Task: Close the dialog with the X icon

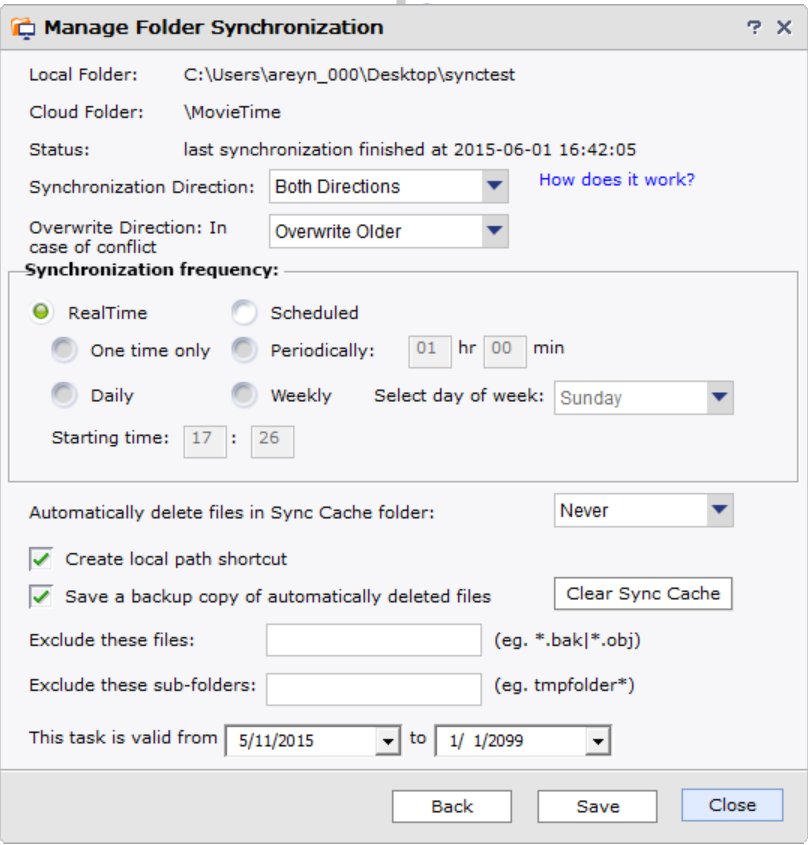Action: click(x=784, y=28)
